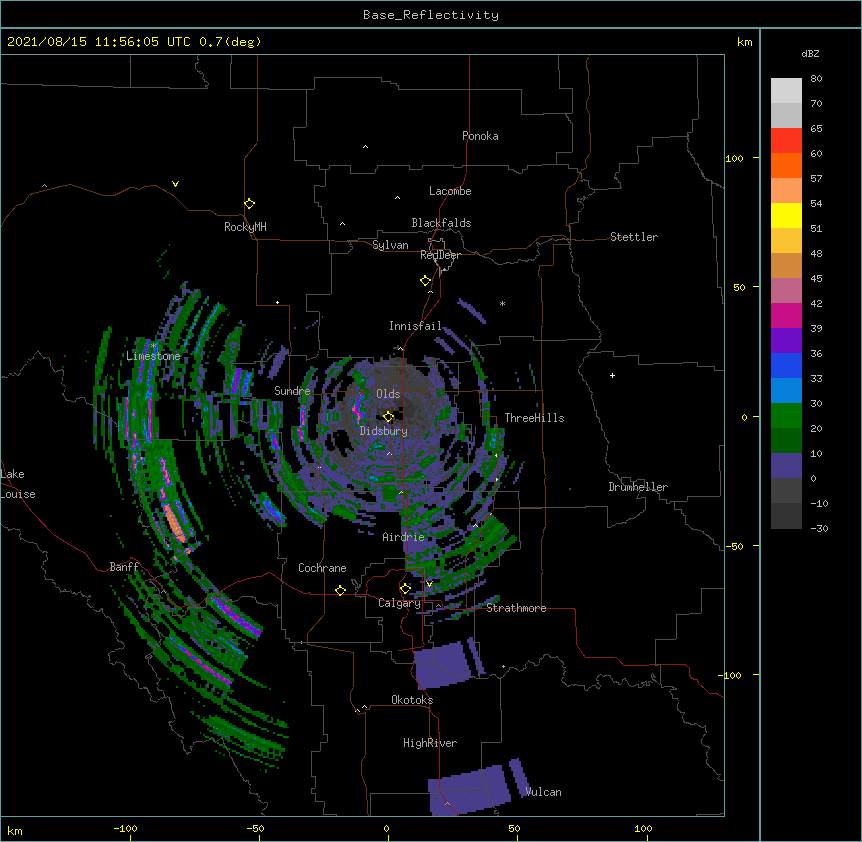This screenshot has height=842, width=862.
Task: Click the RedDeer city label
Action: (x=440, y=255)
